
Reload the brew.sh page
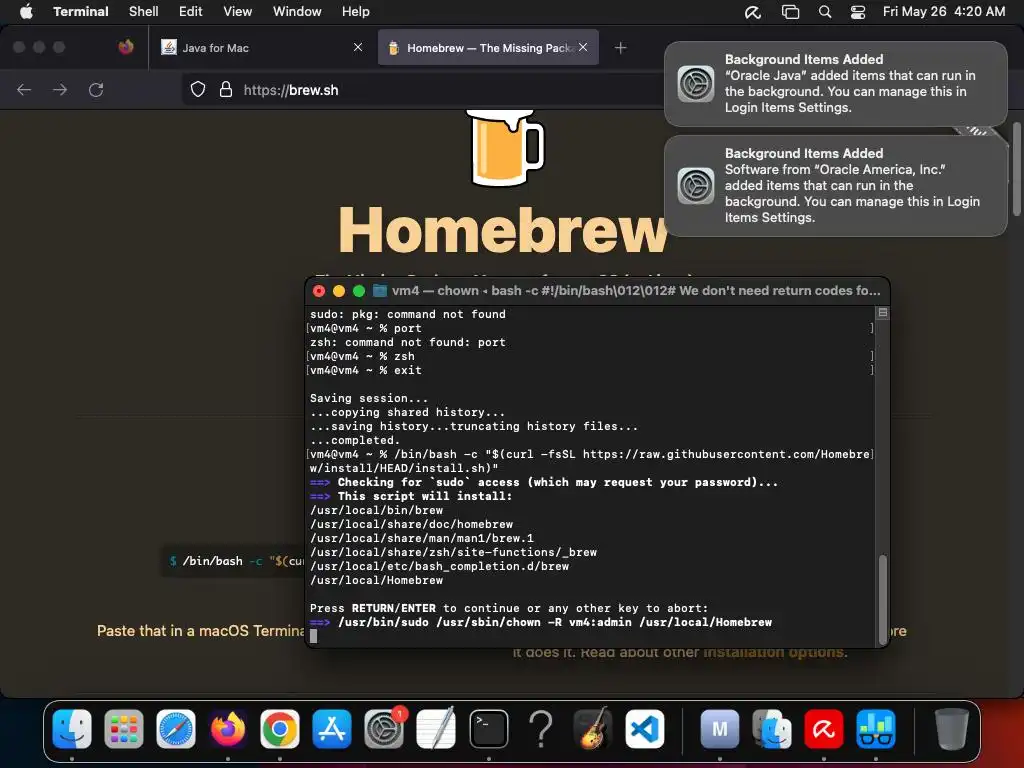tap(96, 89)
